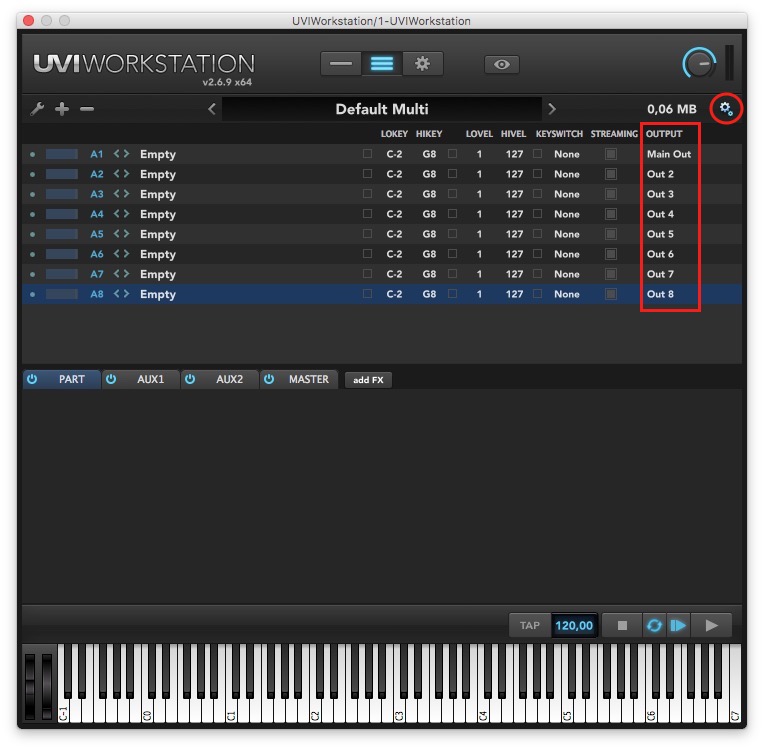The height and width of the screenshot is (750, 764).
Task: Load next preset for part A5
Action: coord(127,233)
